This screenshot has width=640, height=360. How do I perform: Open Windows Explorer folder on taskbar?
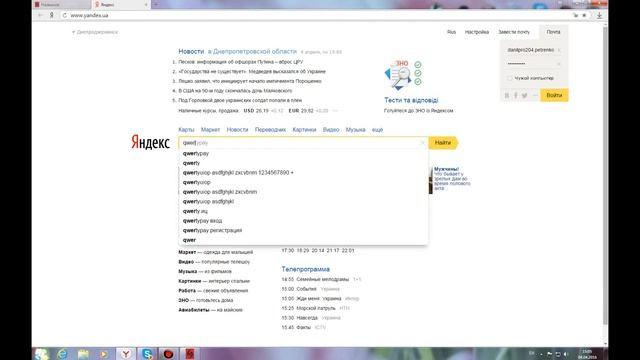[x=83, y=354]
